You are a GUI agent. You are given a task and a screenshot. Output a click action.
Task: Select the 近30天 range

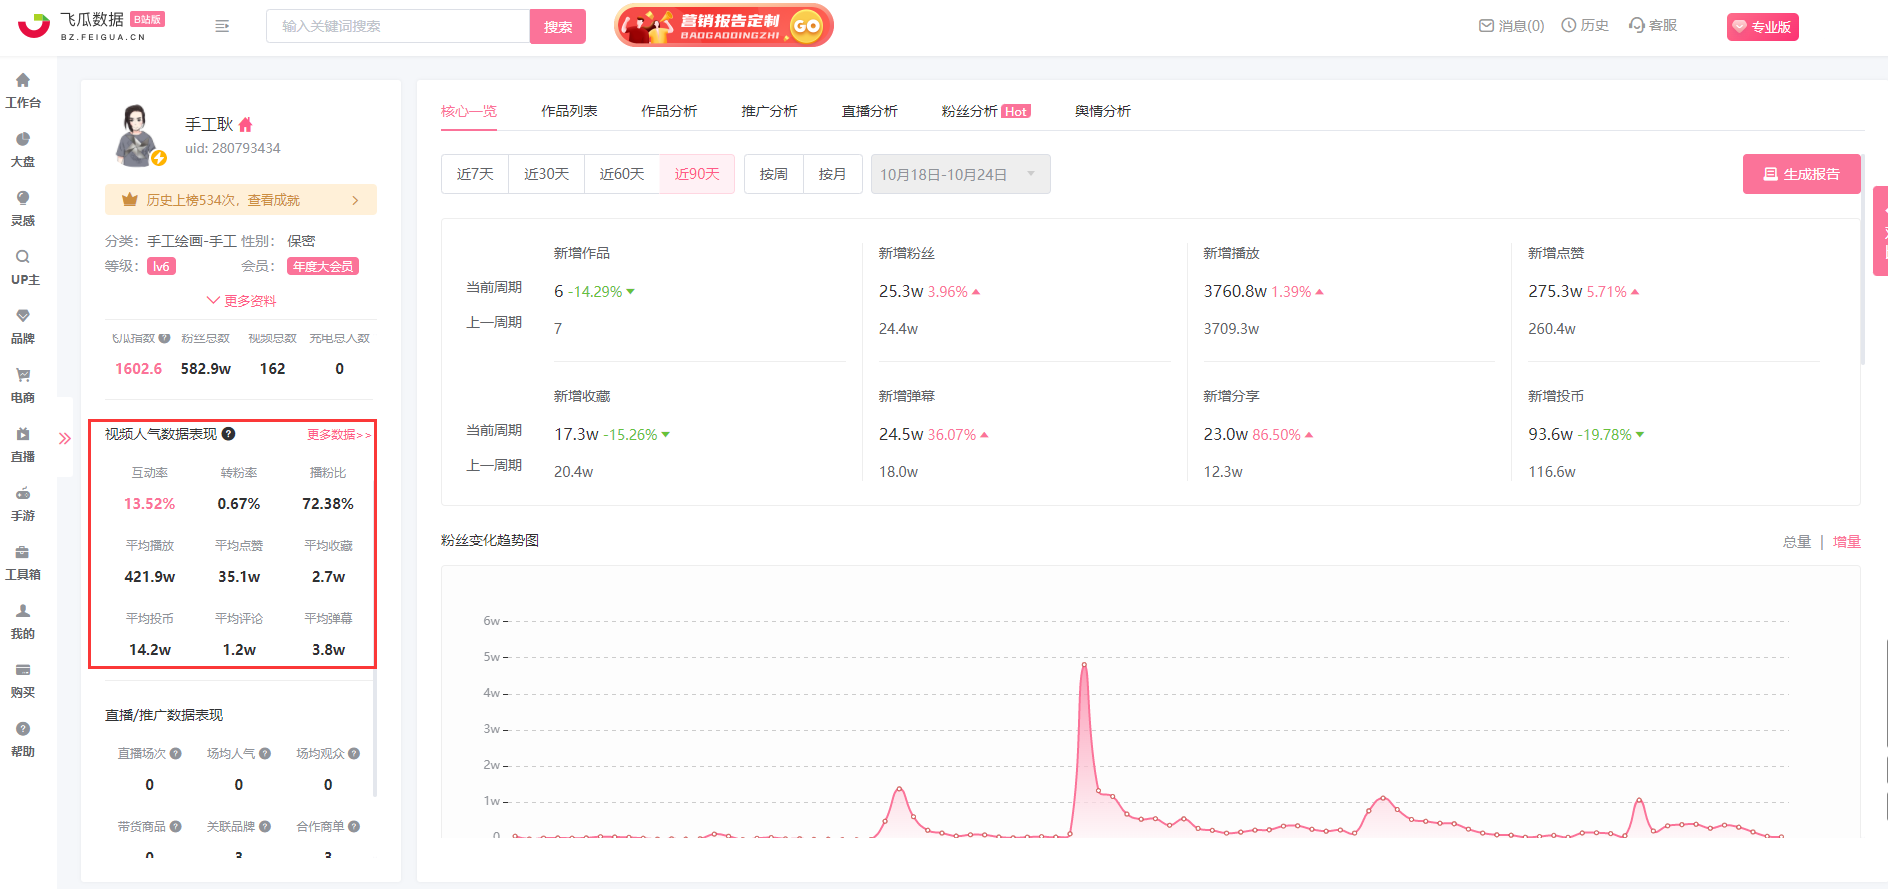tap(546, 174)
